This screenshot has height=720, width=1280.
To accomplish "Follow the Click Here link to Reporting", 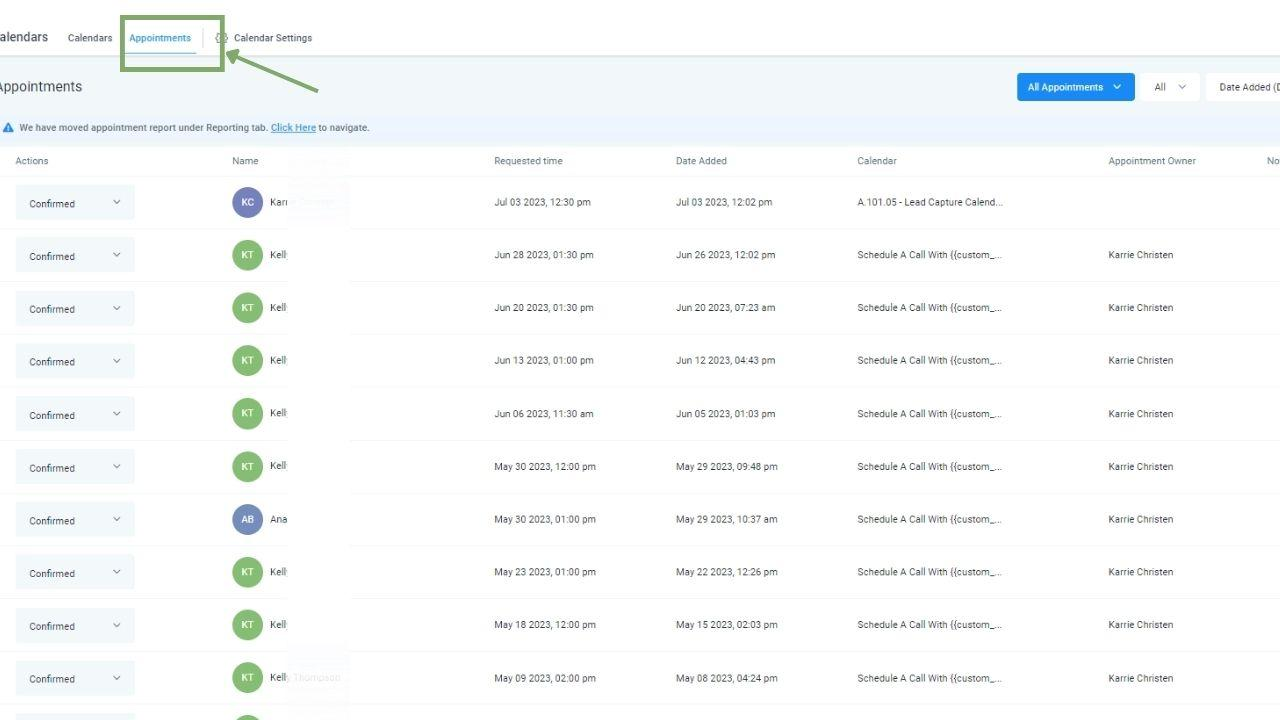I will pos(293,128).
